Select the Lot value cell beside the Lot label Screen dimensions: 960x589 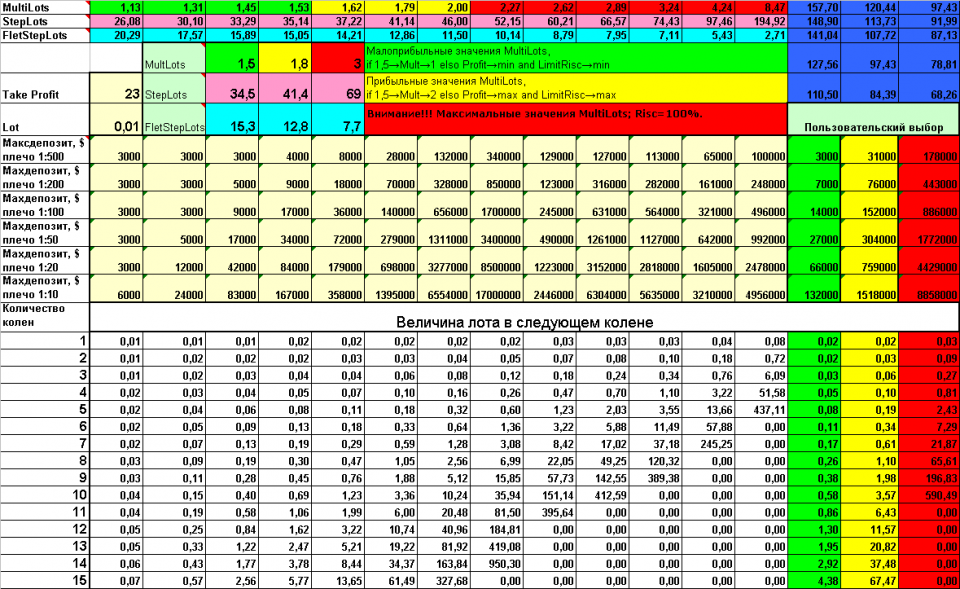[116, 119]
